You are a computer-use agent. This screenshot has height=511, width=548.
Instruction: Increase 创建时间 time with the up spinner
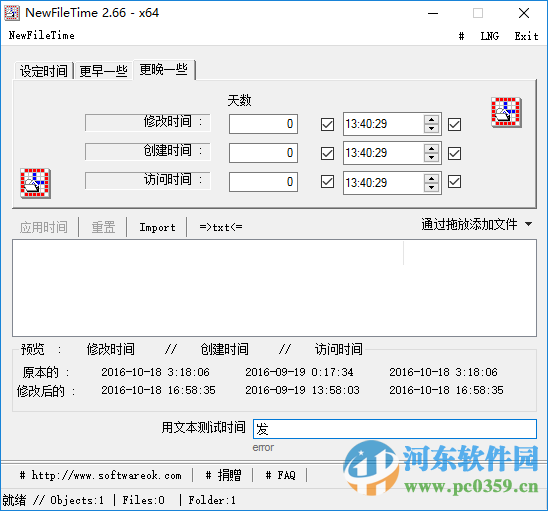pyautogui.click(x=432, y=149)
